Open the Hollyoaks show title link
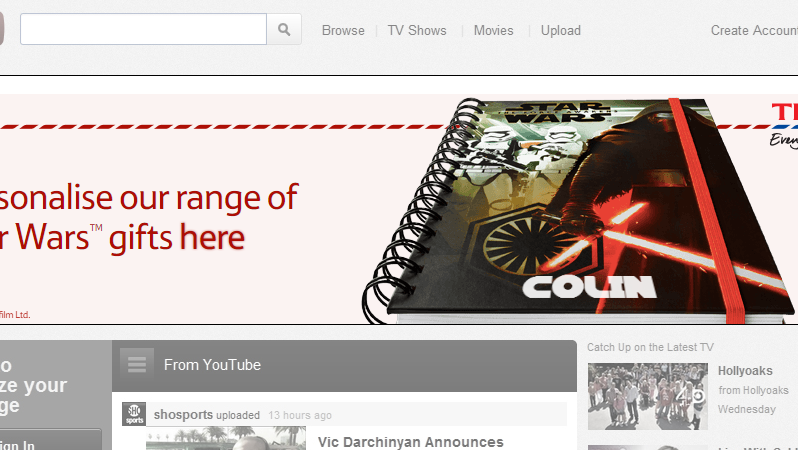 [745, 371]
